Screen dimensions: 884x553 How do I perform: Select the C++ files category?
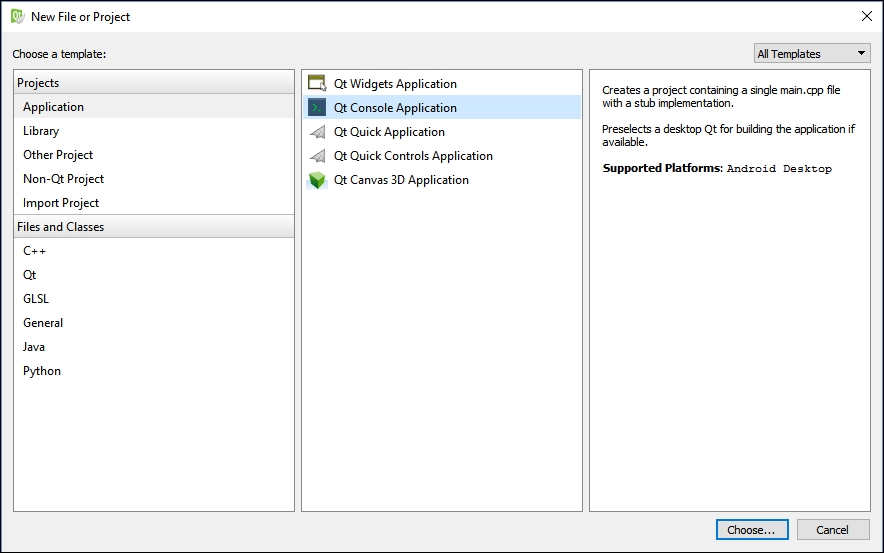[154, 251]
